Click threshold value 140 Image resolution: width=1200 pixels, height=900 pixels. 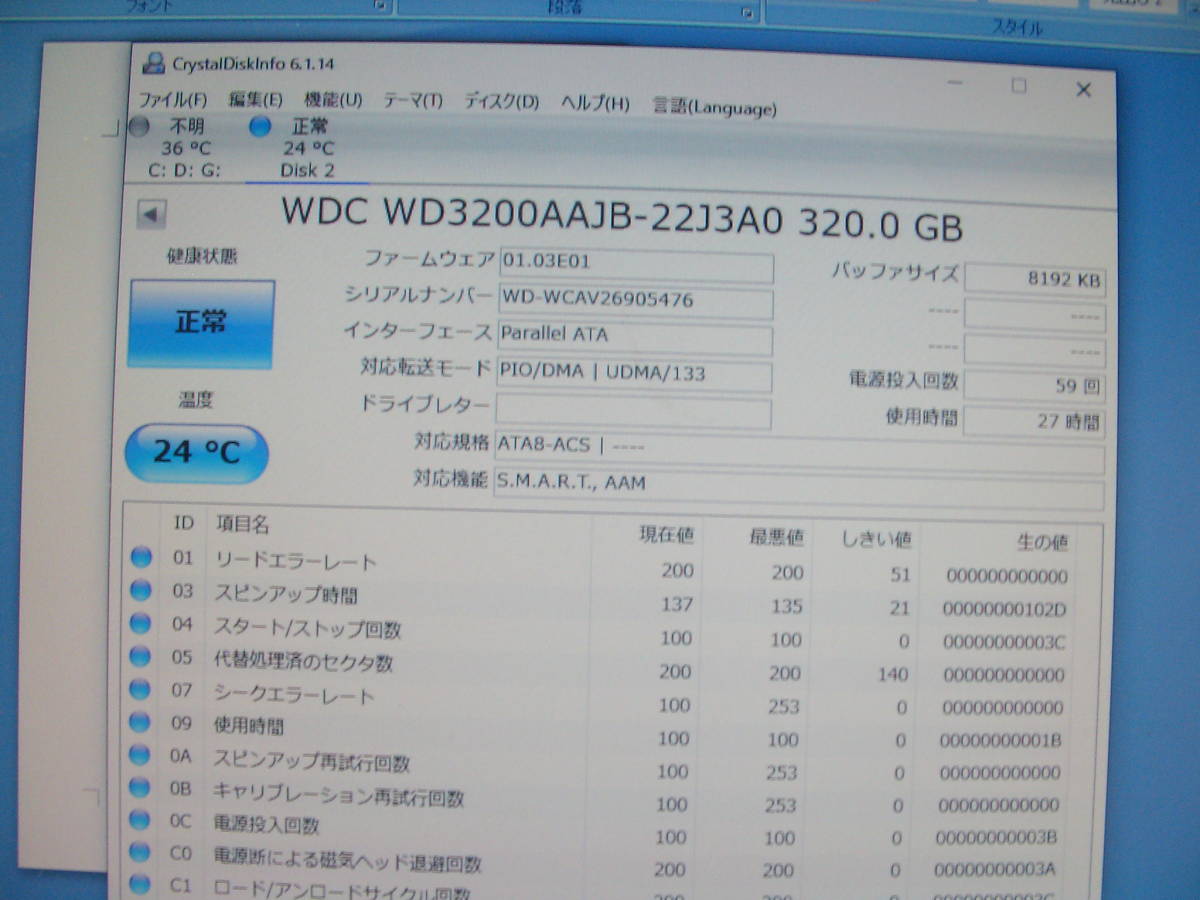click(x=893, y=674)
